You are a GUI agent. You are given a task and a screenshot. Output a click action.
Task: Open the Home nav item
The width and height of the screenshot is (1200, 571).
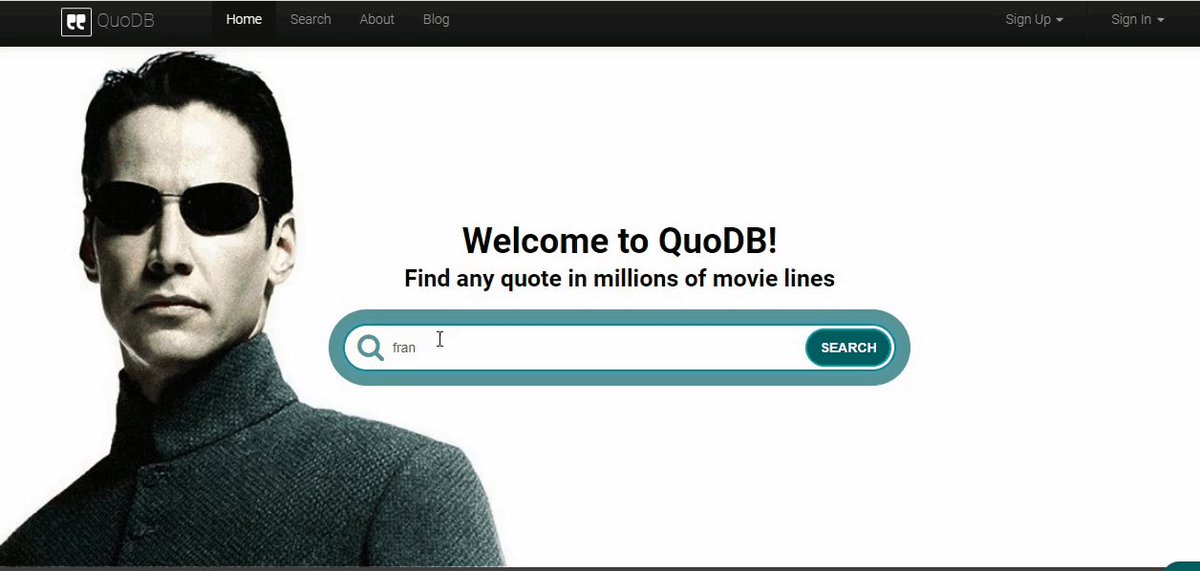point(244,19)
